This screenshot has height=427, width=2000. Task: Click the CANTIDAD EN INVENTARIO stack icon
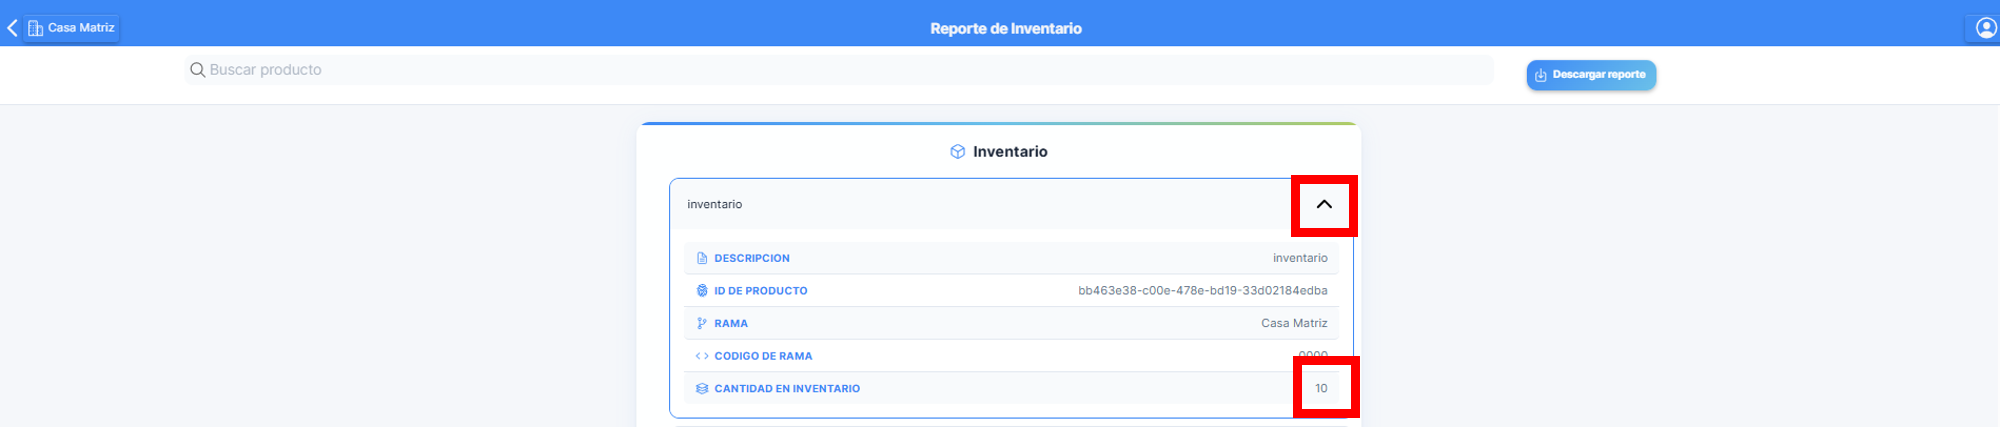click(702, 389)
